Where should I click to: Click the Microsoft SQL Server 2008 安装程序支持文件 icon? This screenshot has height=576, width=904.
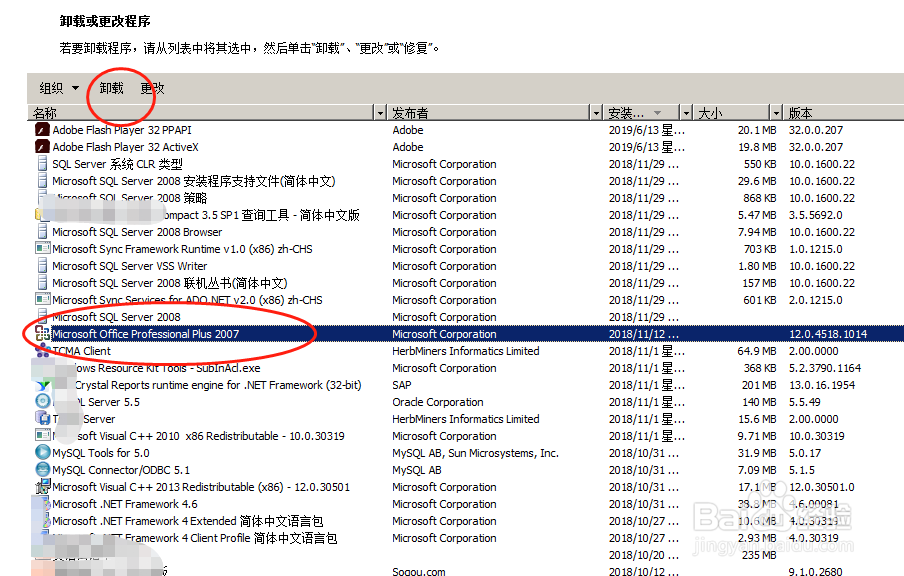coord(42,181)
